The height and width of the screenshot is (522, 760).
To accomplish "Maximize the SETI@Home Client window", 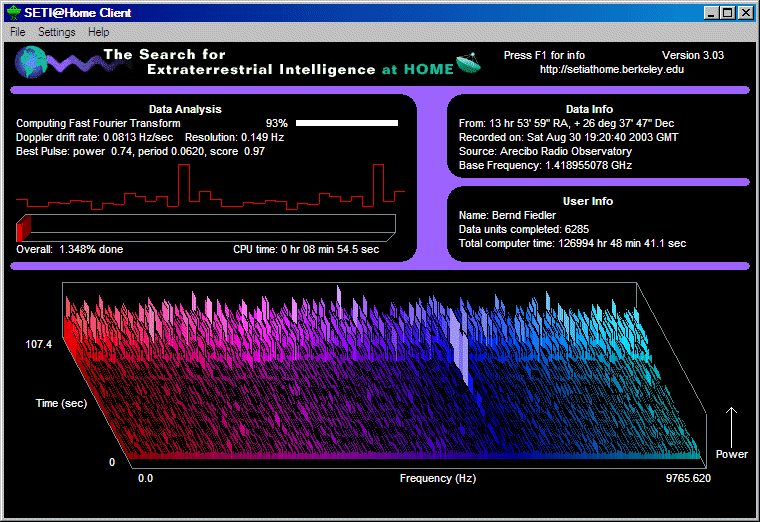I will pos(728,13).
